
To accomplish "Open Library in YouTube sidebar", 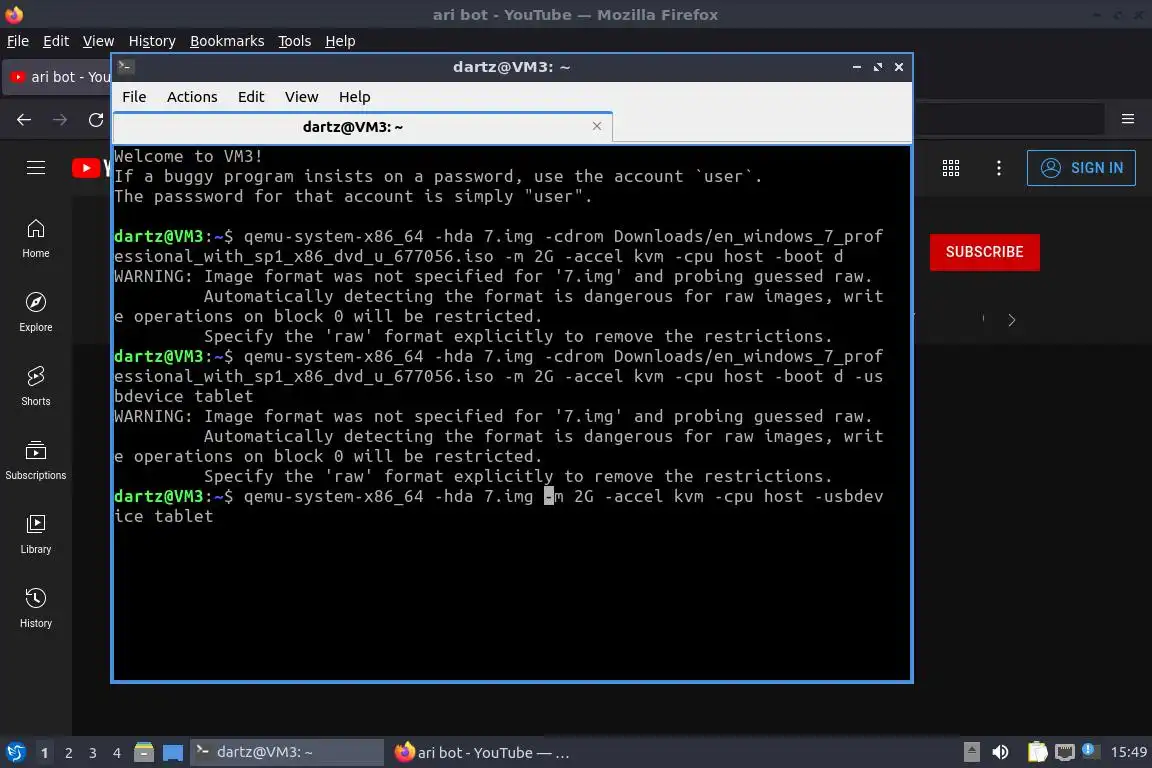I will click(35, 534).
